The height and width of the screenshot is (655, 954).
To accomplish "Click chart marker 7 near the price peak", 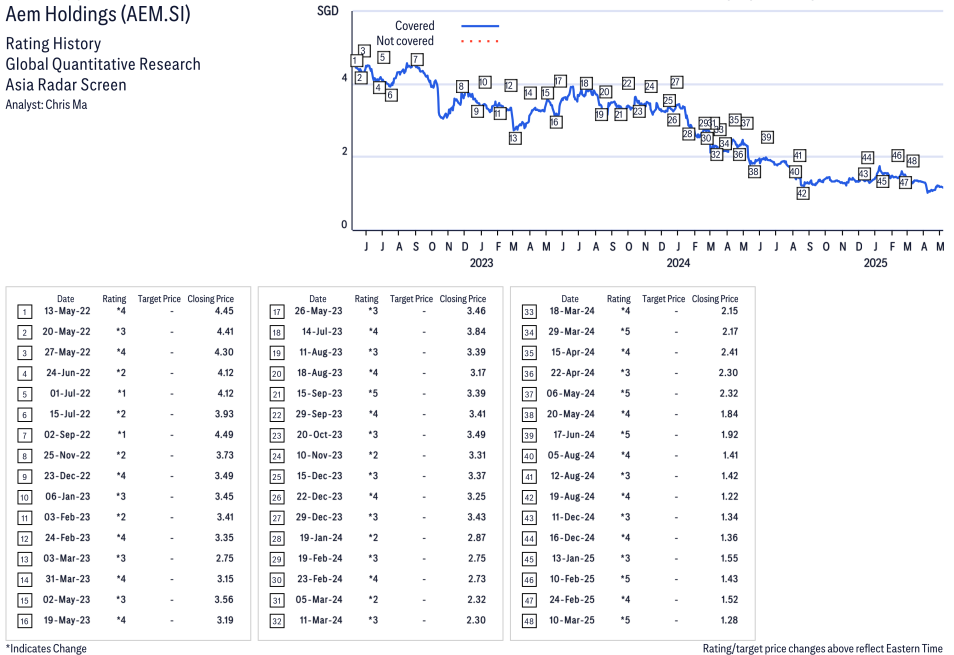I will [x=417, y=59].
